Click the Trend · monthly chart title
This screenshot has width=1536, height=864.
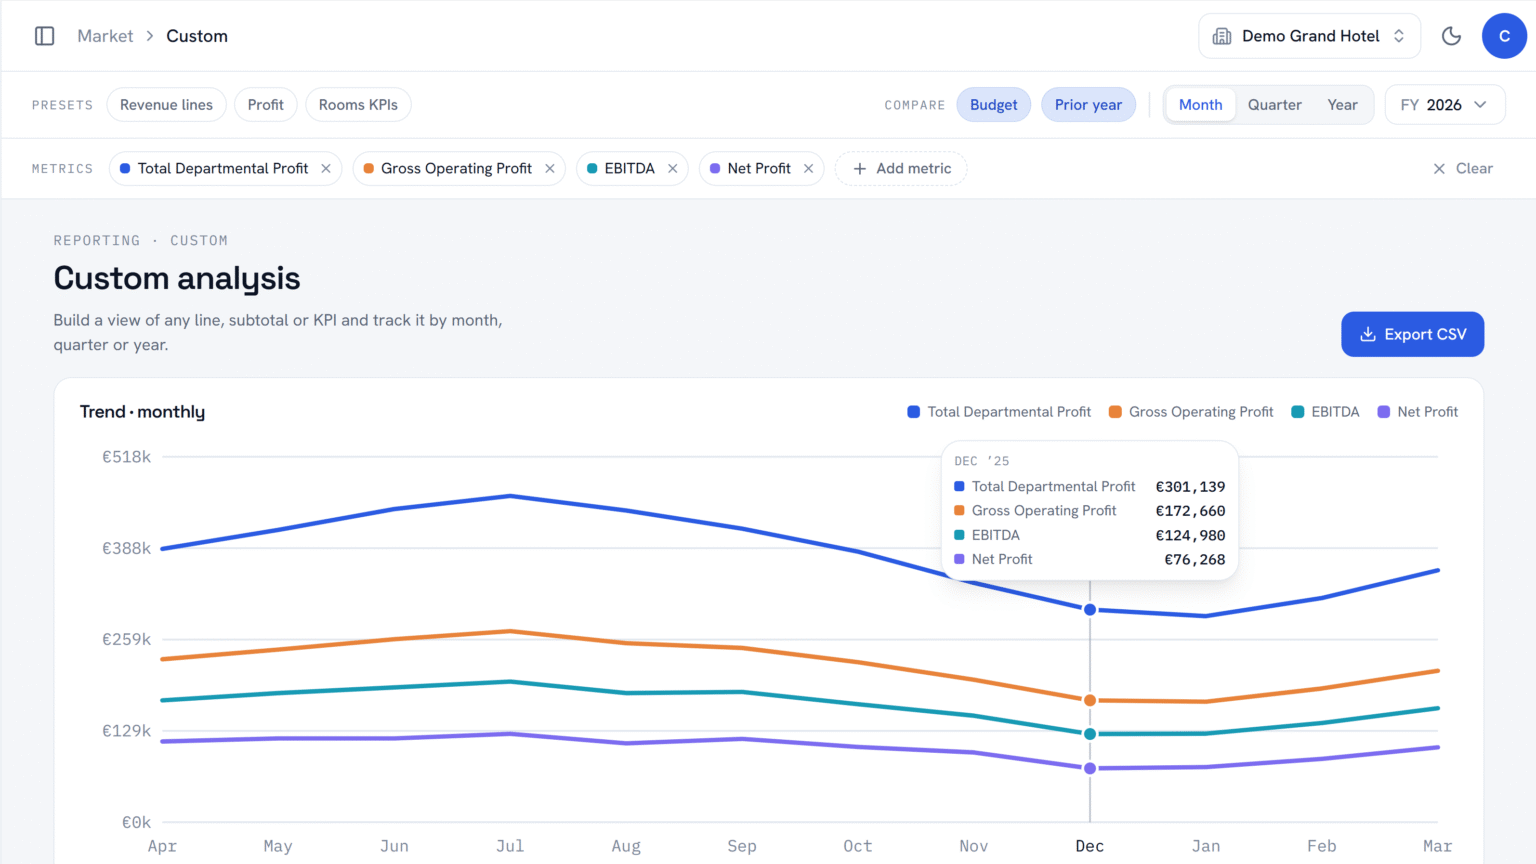142,412
